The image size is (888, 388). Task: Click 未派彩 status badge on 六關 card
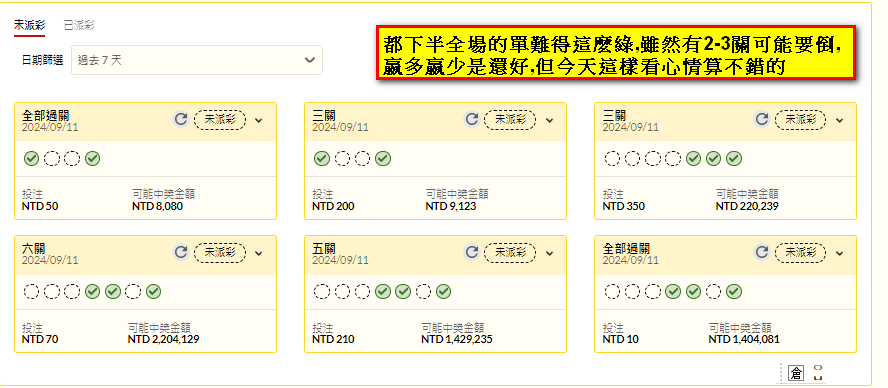click(220, 253)
